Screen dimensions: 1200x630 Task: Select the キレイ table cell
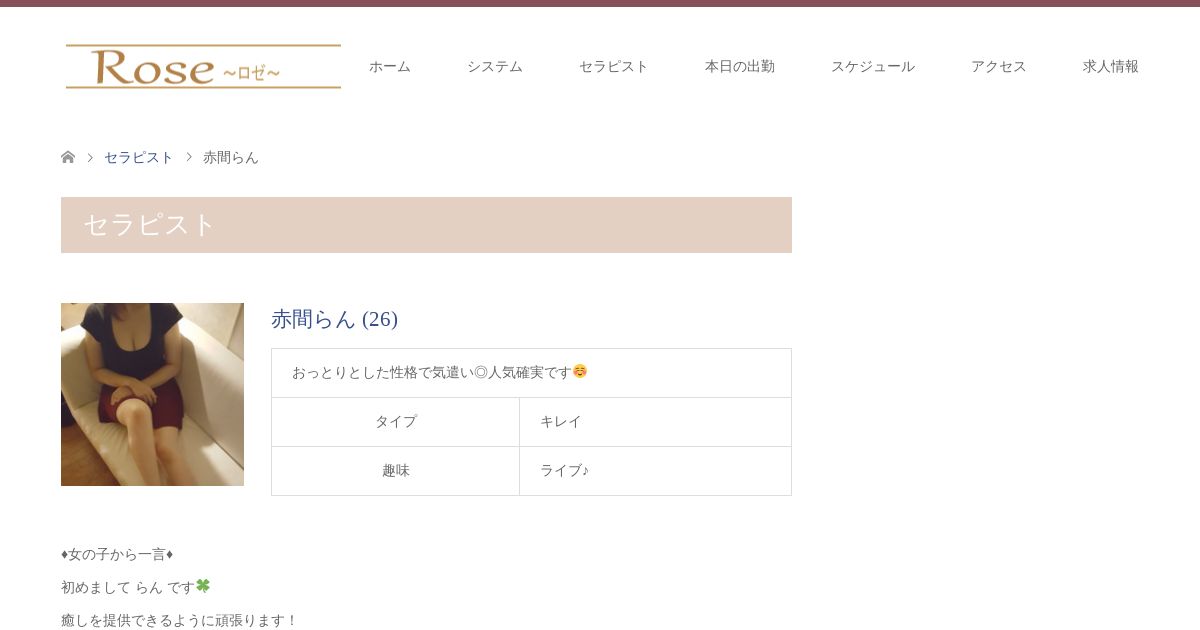tap(655, 422)
